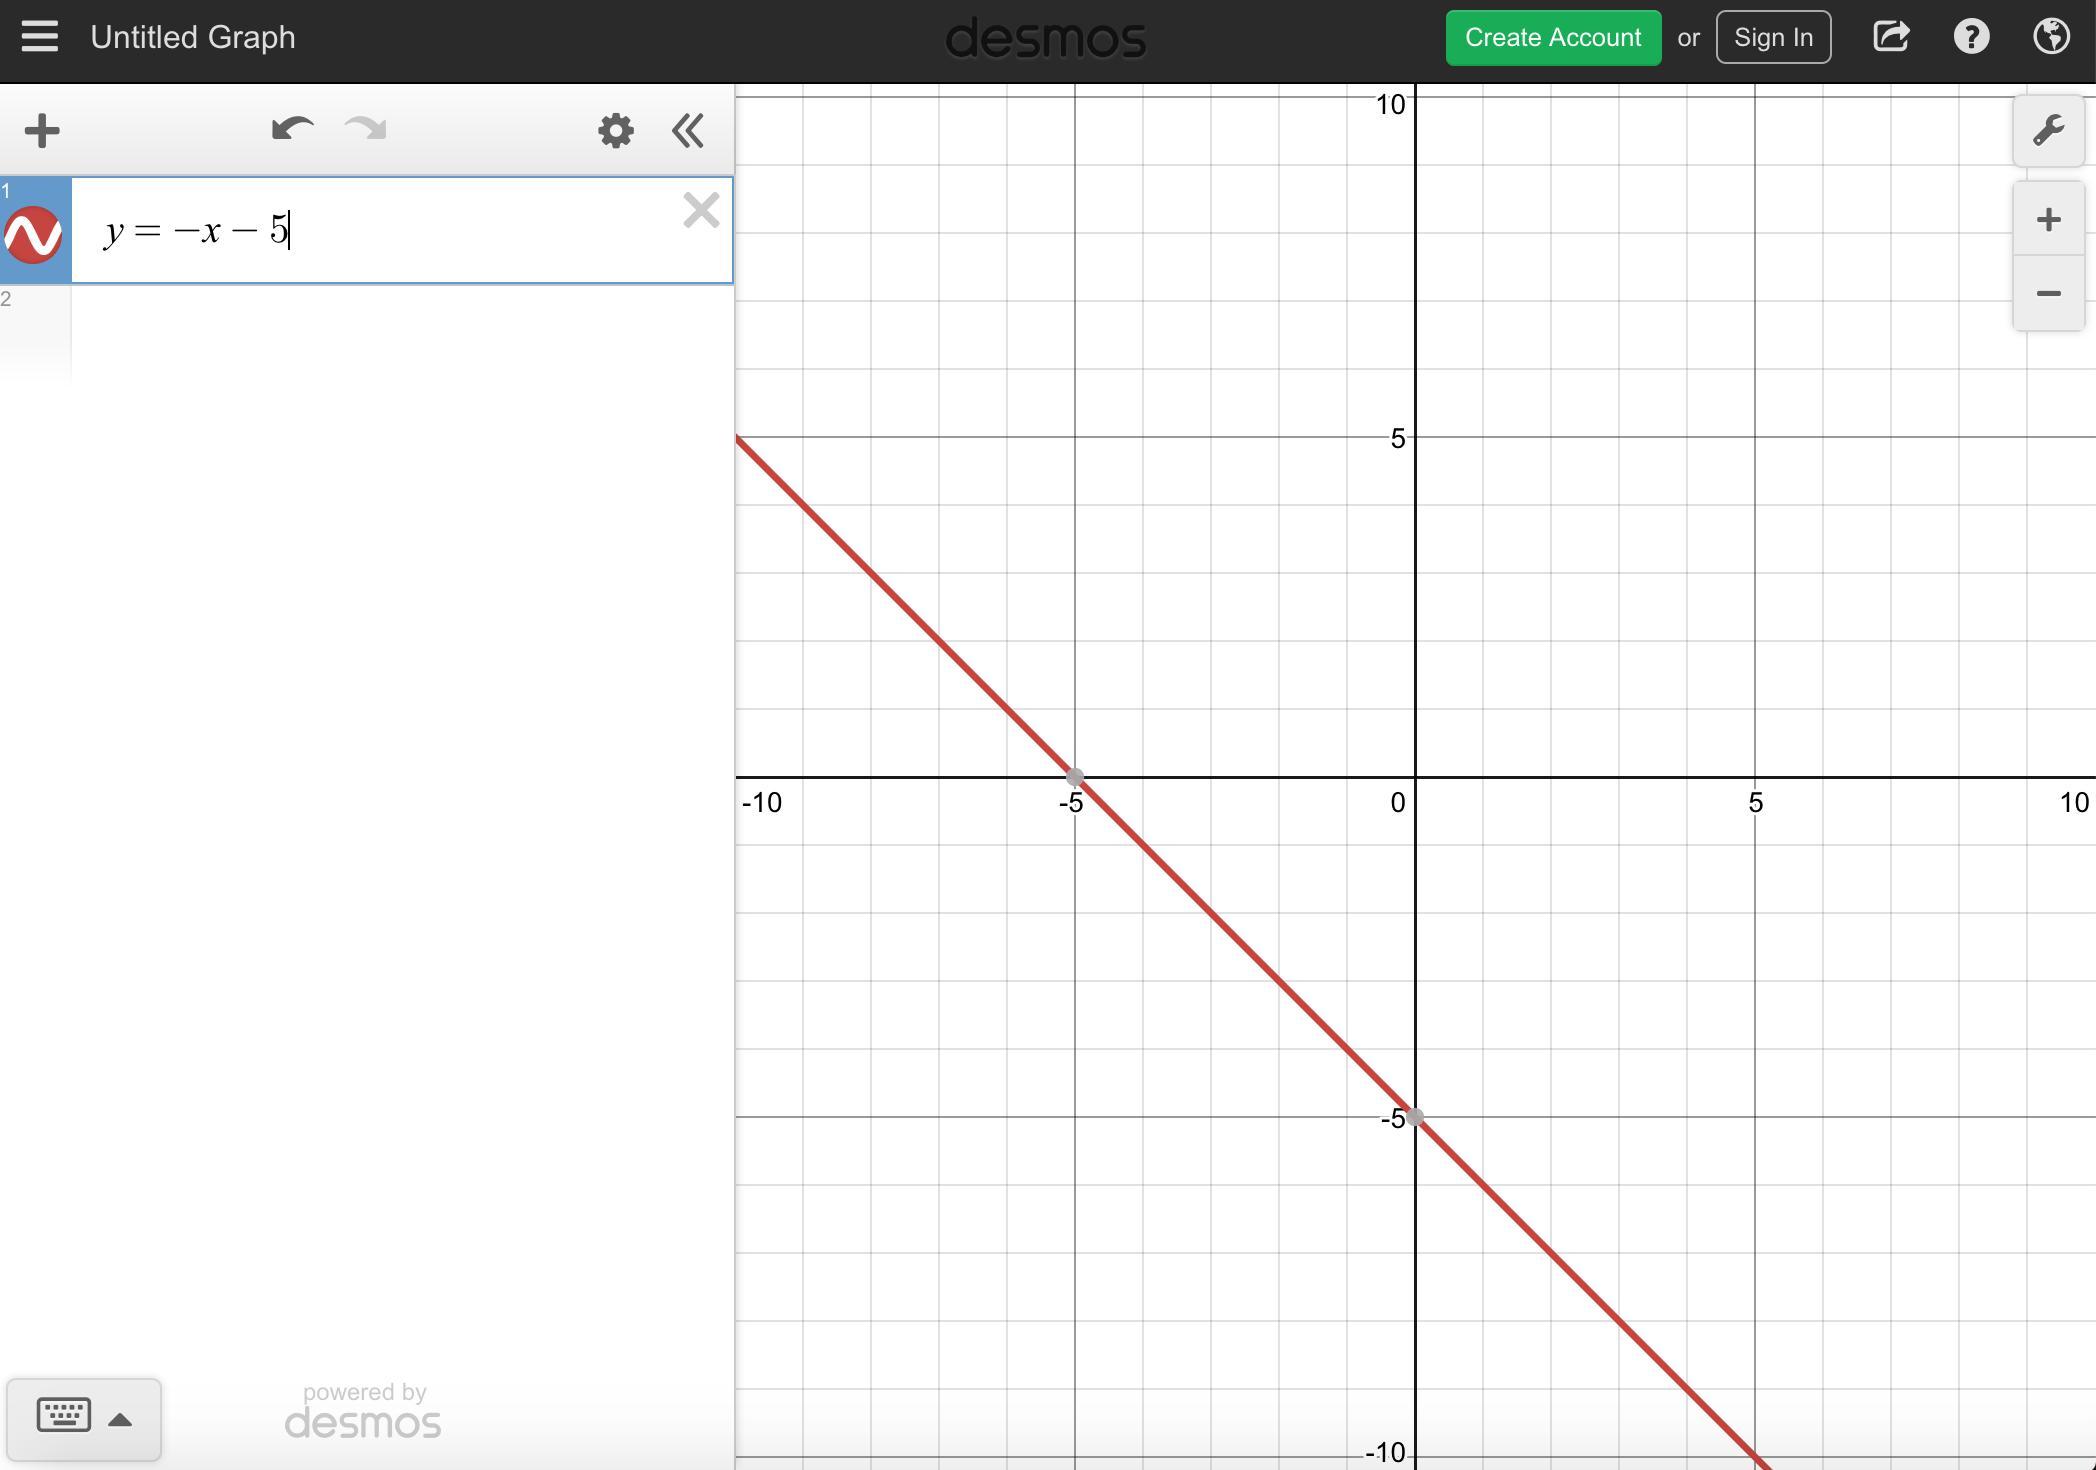Zoom out on the graph
This screenshot has width=2096, height=1470.
click(x=2048, y=293)
